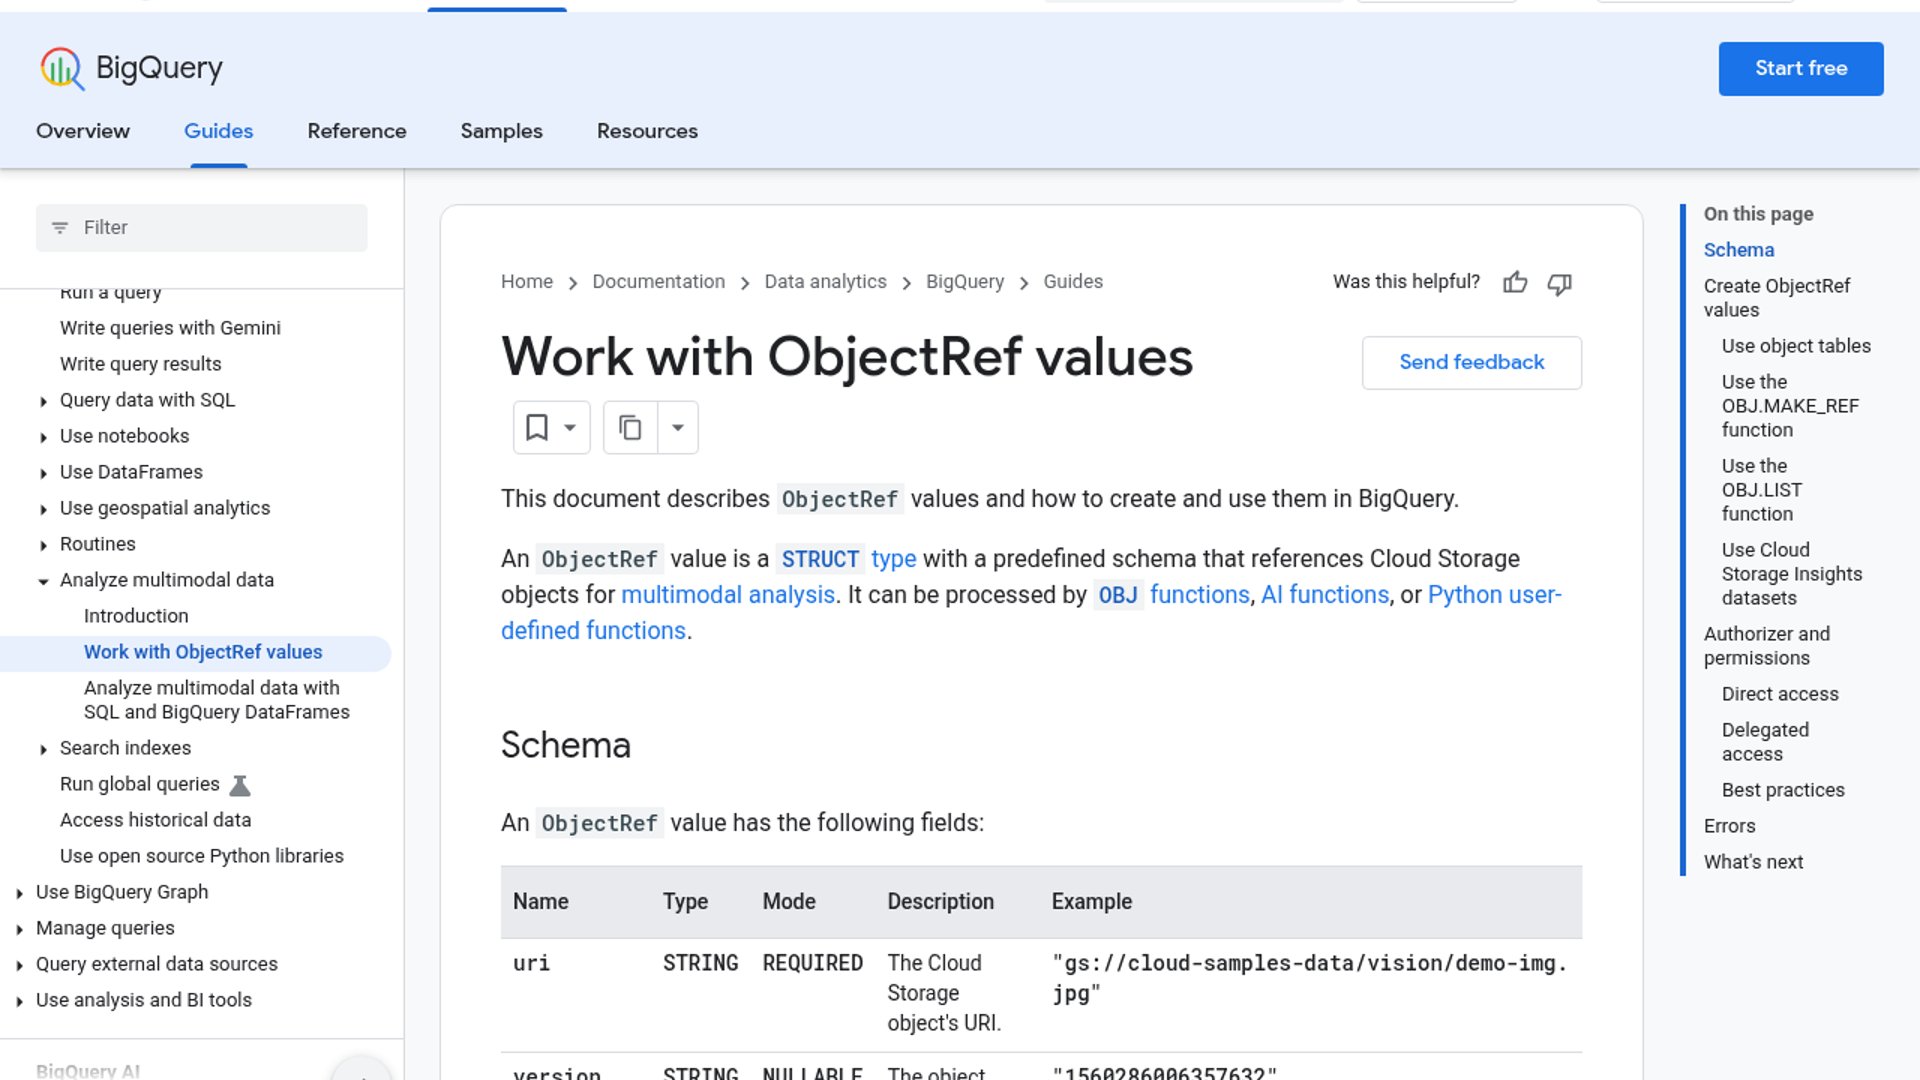Expand the Search indexes section
The width and height of the screenshot is (1920, 1080).
tap(43, 749)
